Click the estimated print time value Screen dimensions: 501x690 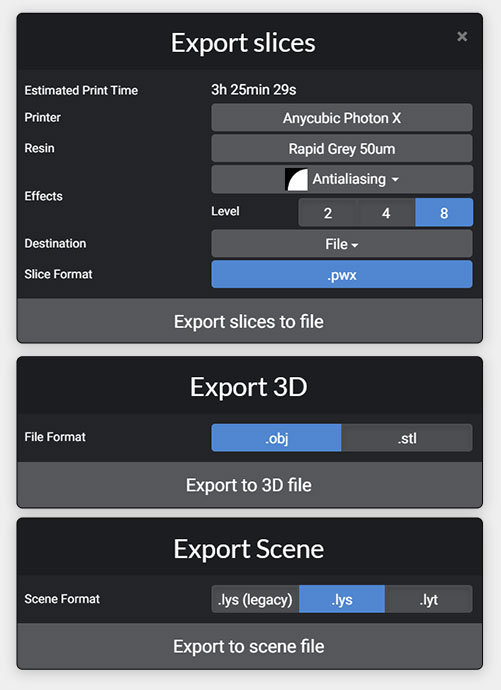pyautogui.click(x=254, y=90)
